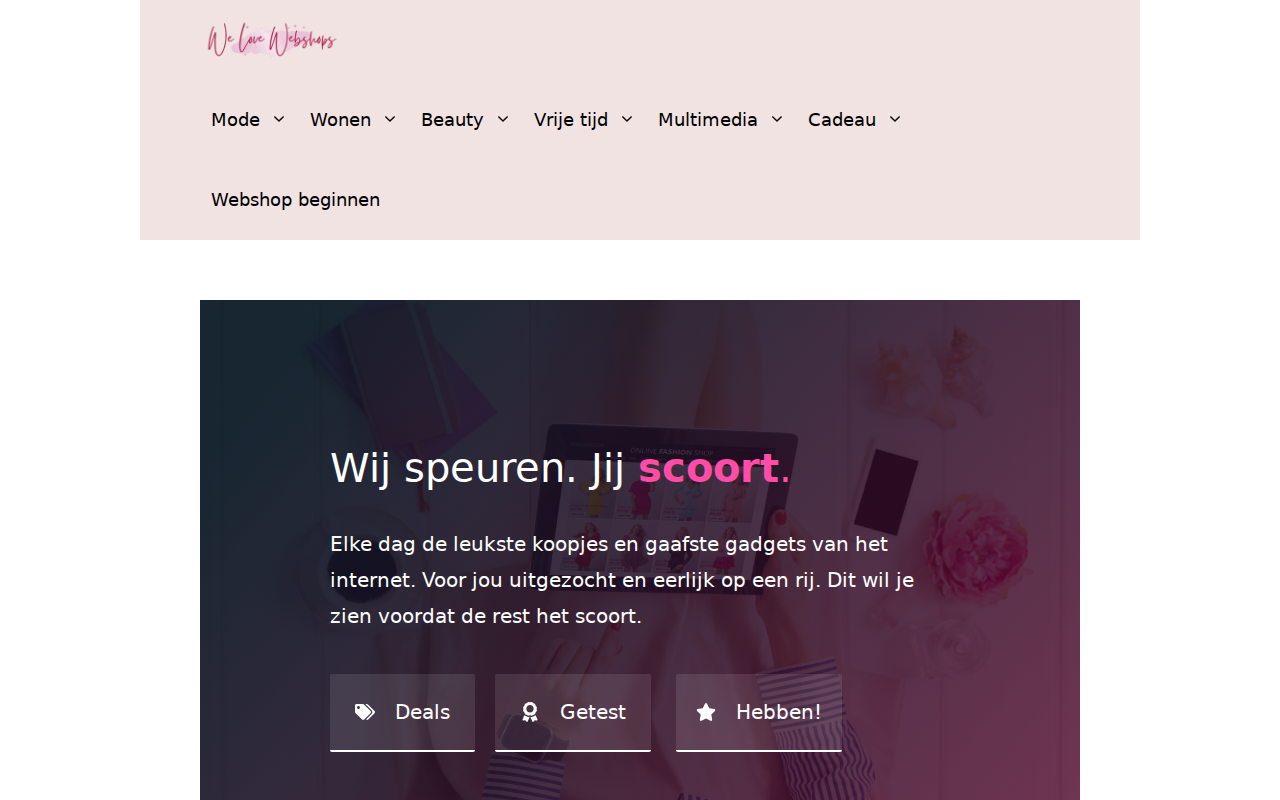
Task: Click the tags icon on Deals button
Action: point(365,712)
